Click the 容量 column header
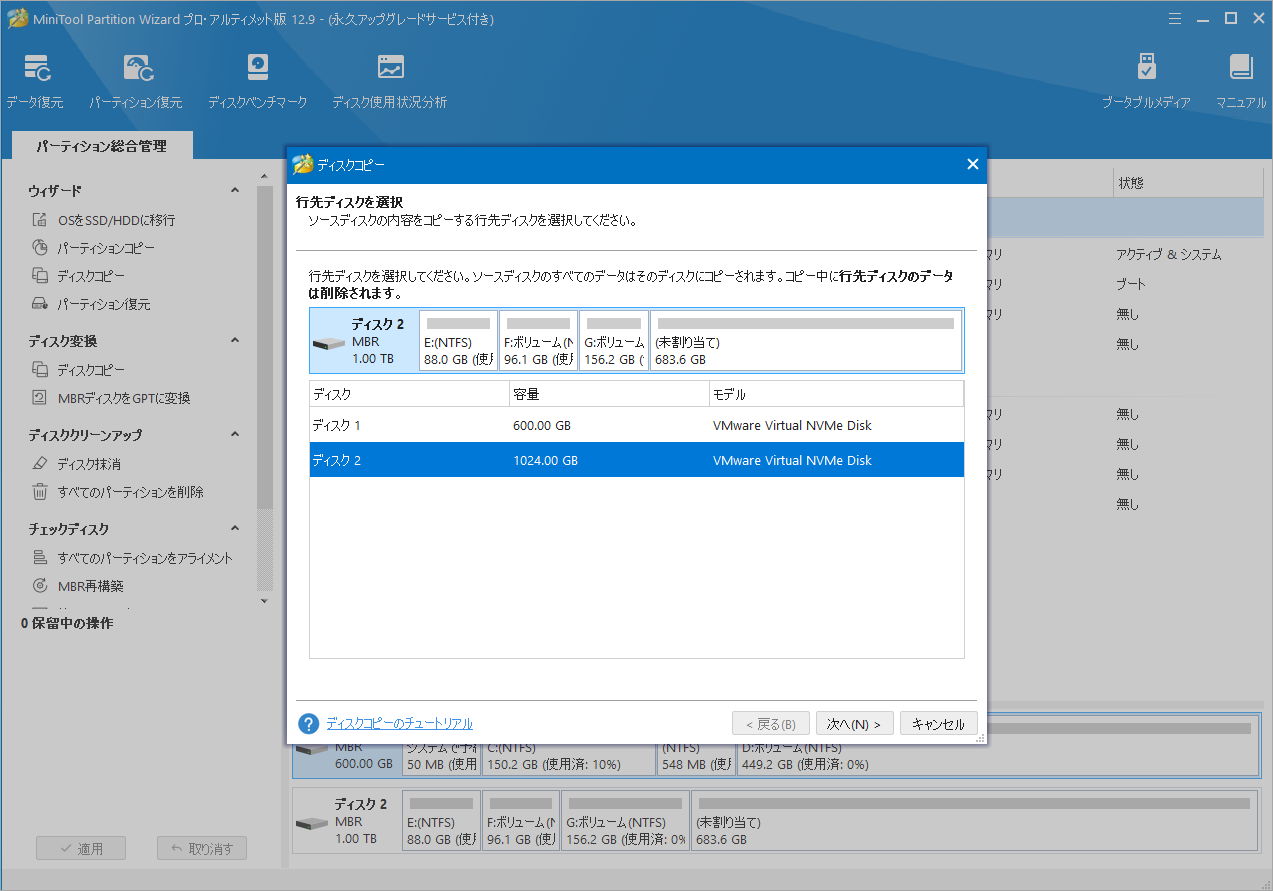This screenshot has width=1273, height=891. 609,394
